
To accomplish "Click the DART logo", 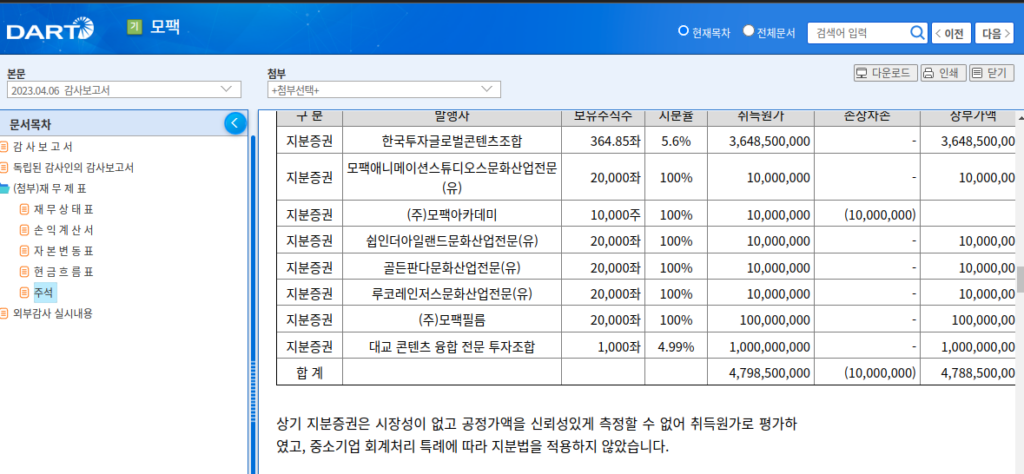I will click(x=50, y=29).
